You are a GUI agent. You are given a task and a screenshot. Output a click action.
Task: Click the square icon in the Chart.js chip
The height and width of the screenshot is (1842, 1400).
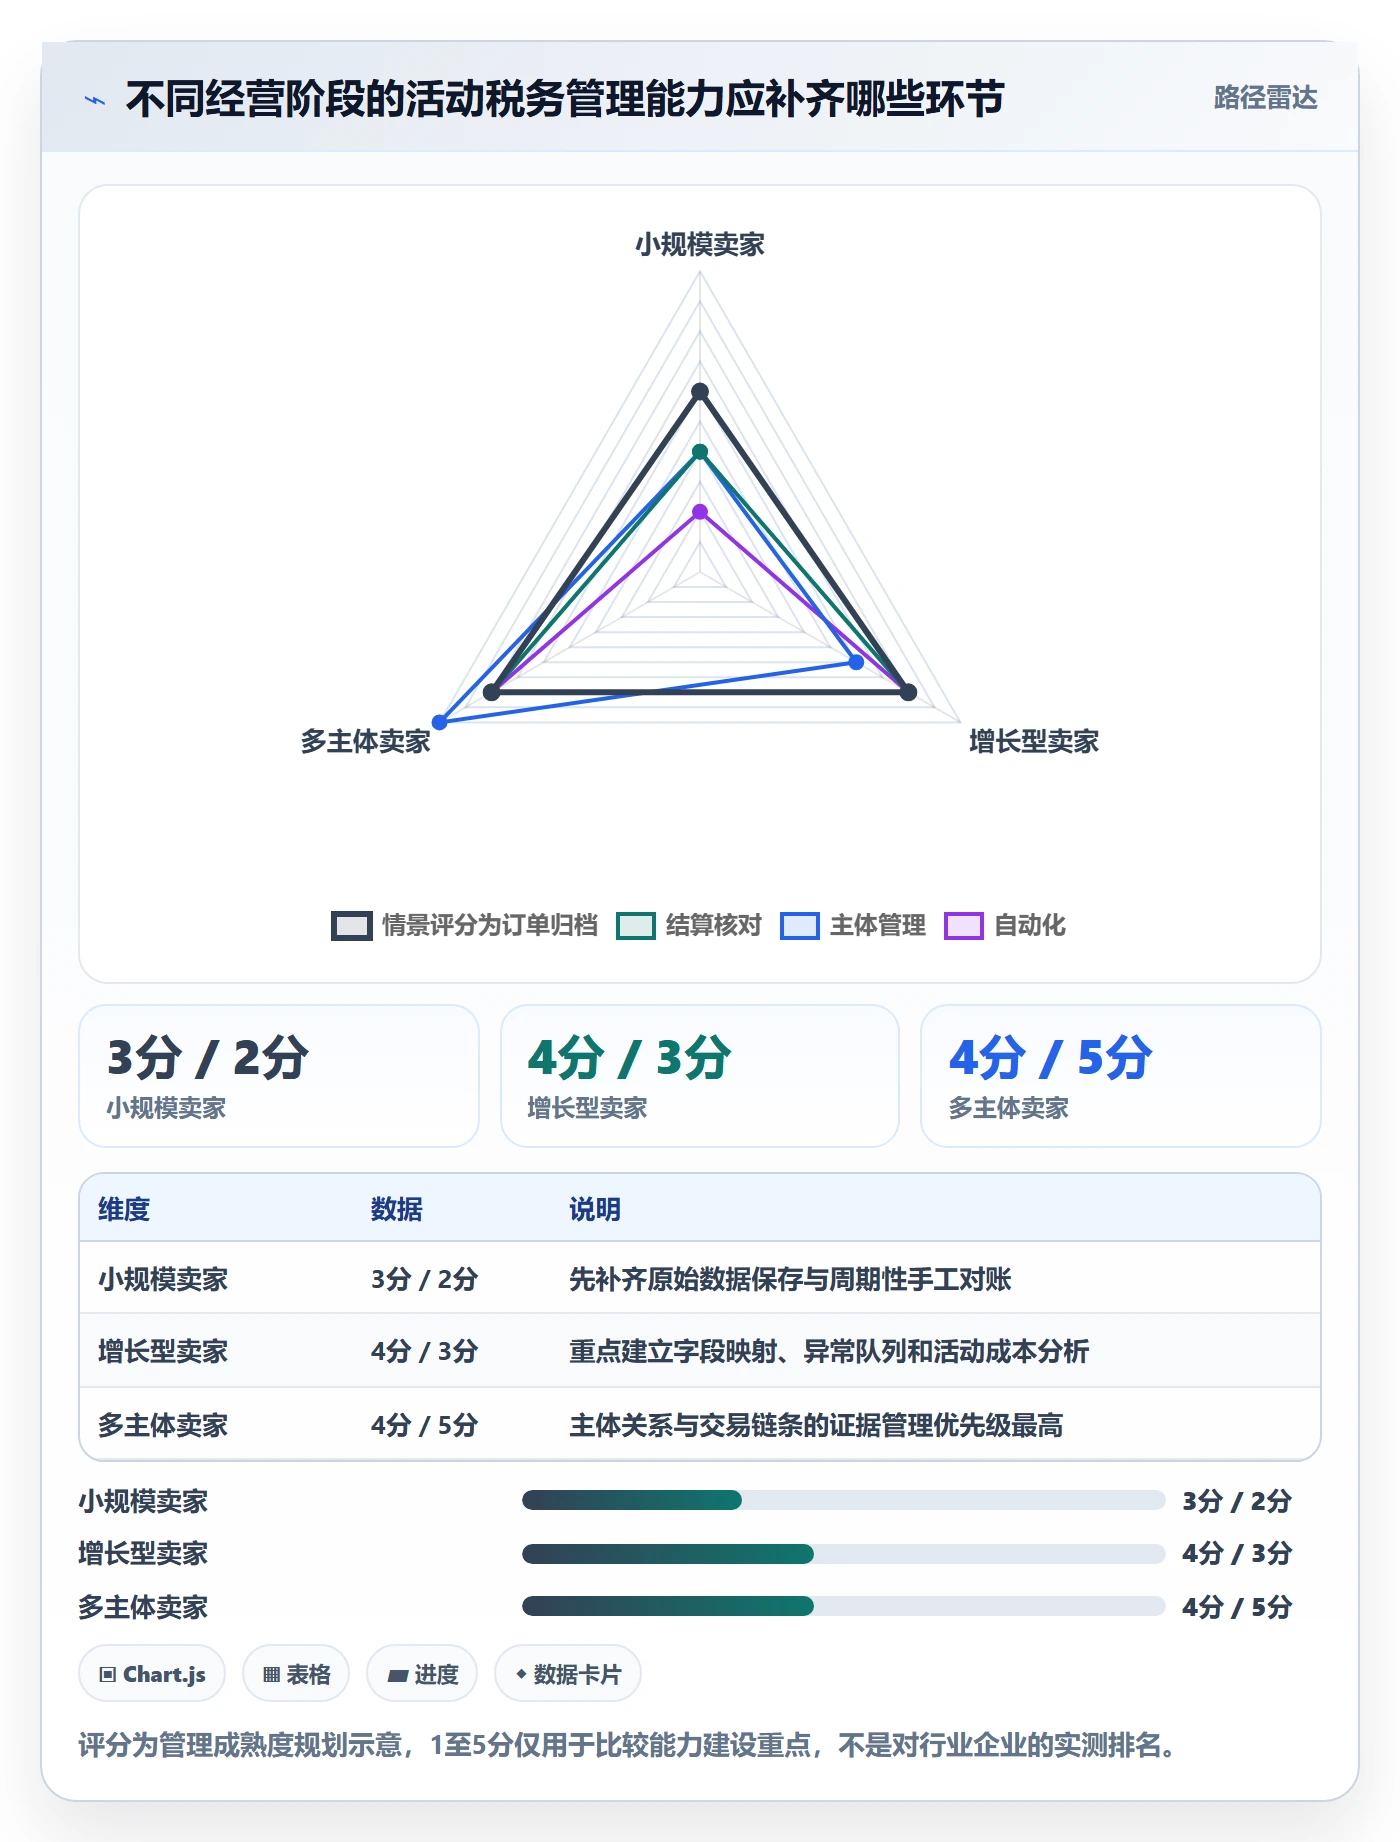(108, 1675)
